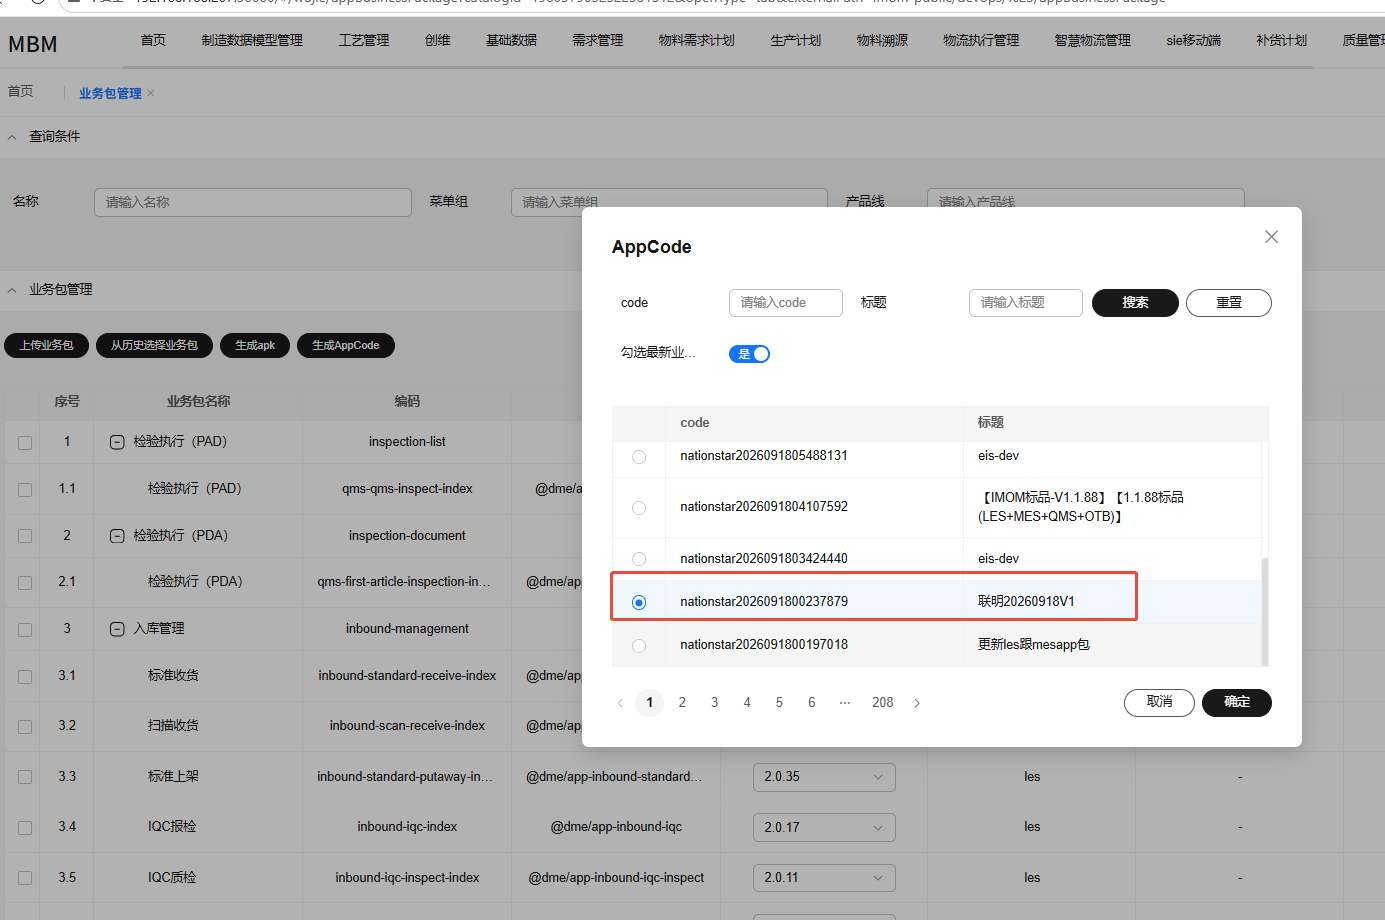Open the 物流执行管理 menu
This screenshot has height=920, width=1385.
coord(981,40)
